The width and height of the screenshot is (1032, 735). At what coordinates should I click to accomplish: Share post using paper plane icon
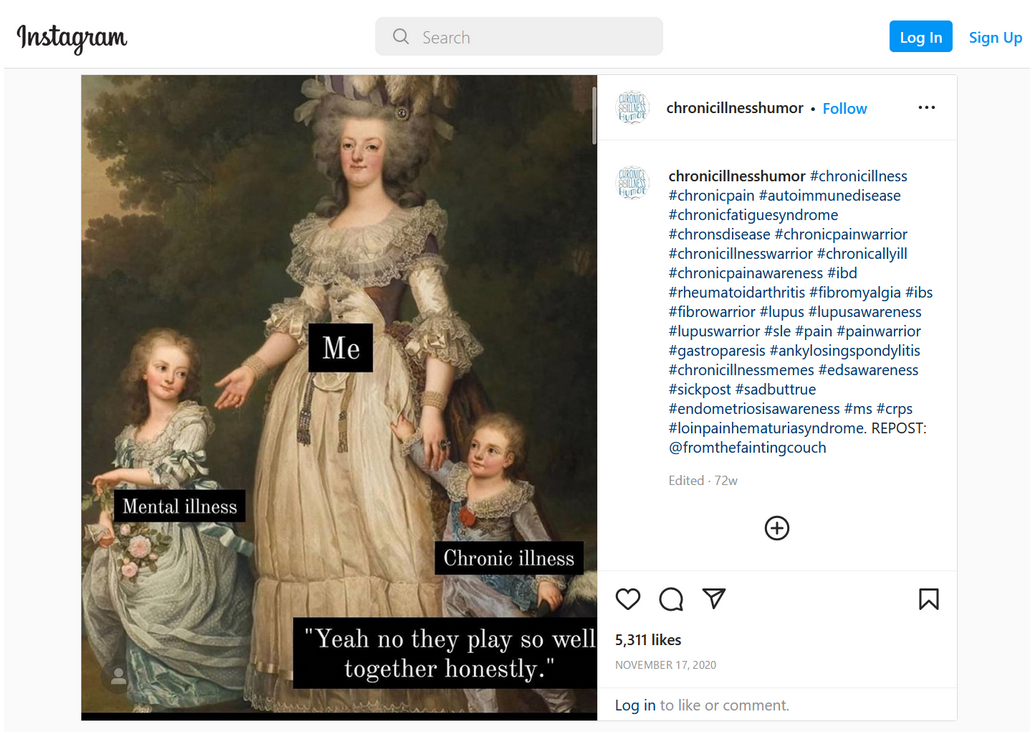(713, 598)
